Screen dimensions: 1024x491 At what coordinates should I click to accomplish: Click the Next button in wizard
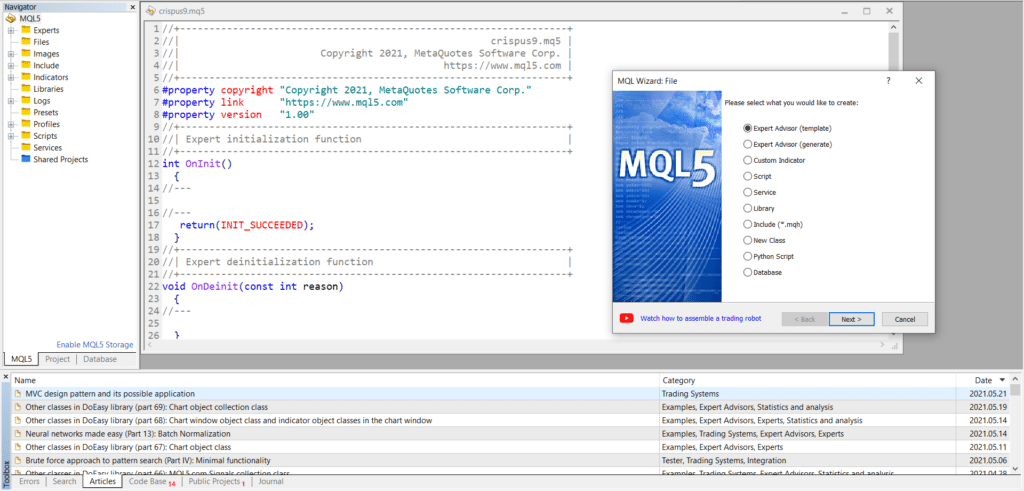click(851, 319)
